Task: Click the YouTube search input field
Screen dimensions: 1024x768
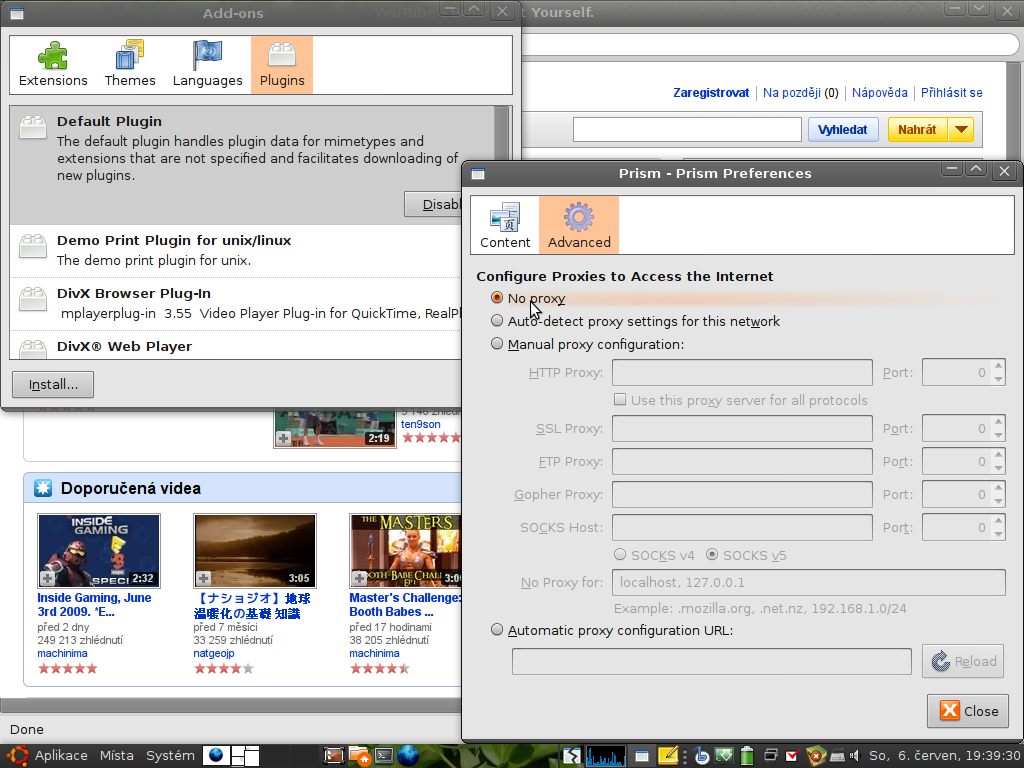Action: click(687, 129)
